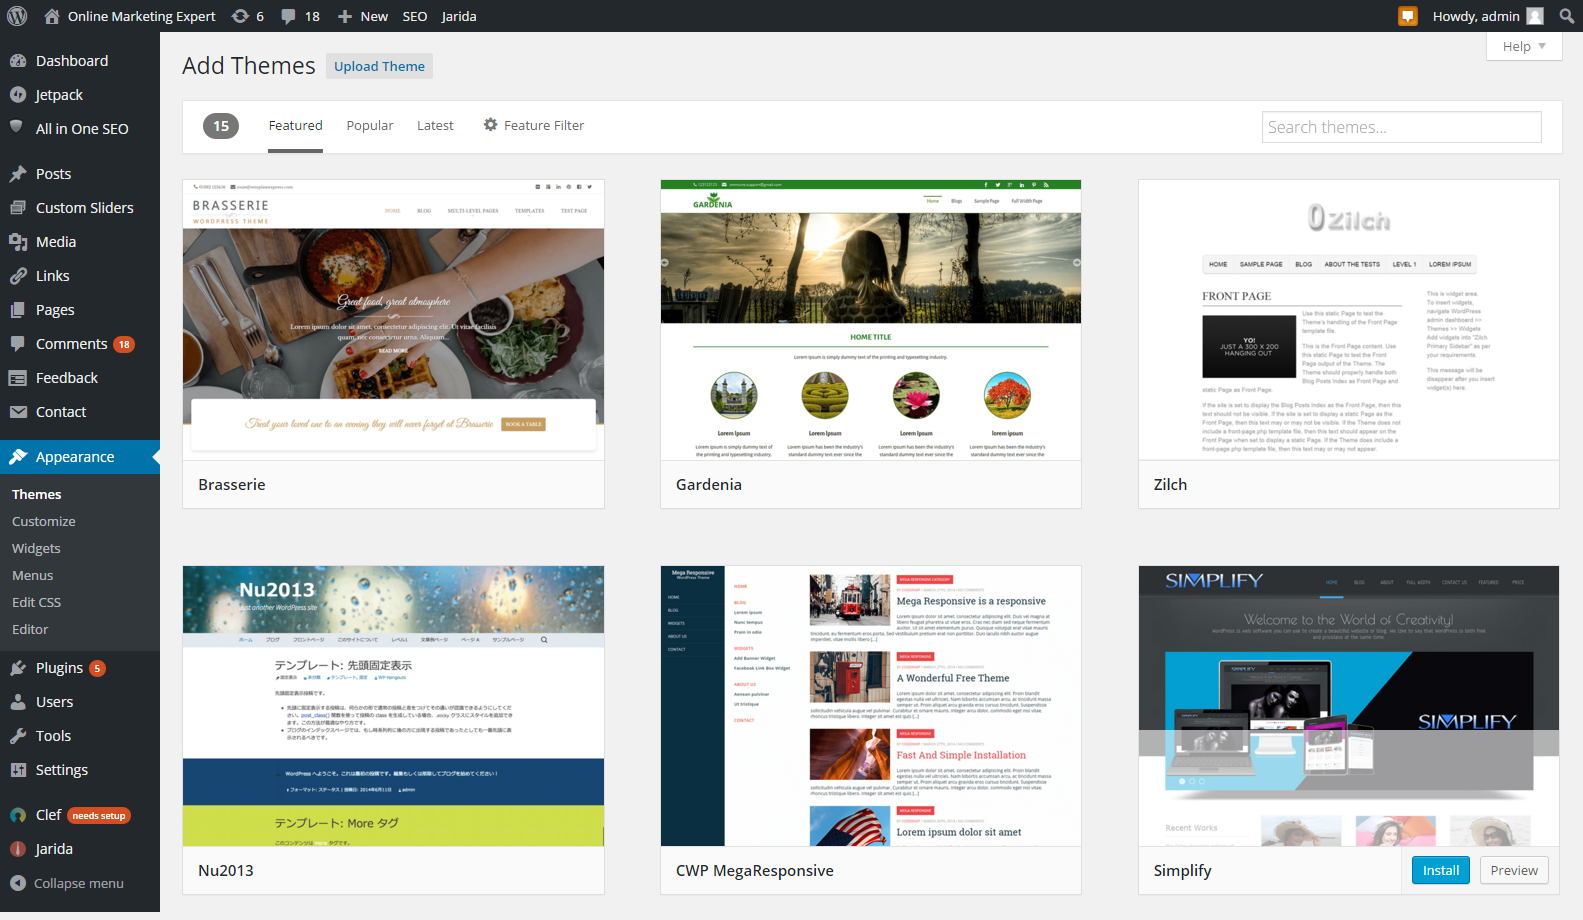Click the All in One SEO shield icon
Viewport: 1583px width, 920px height.
(x=16, y=127)
